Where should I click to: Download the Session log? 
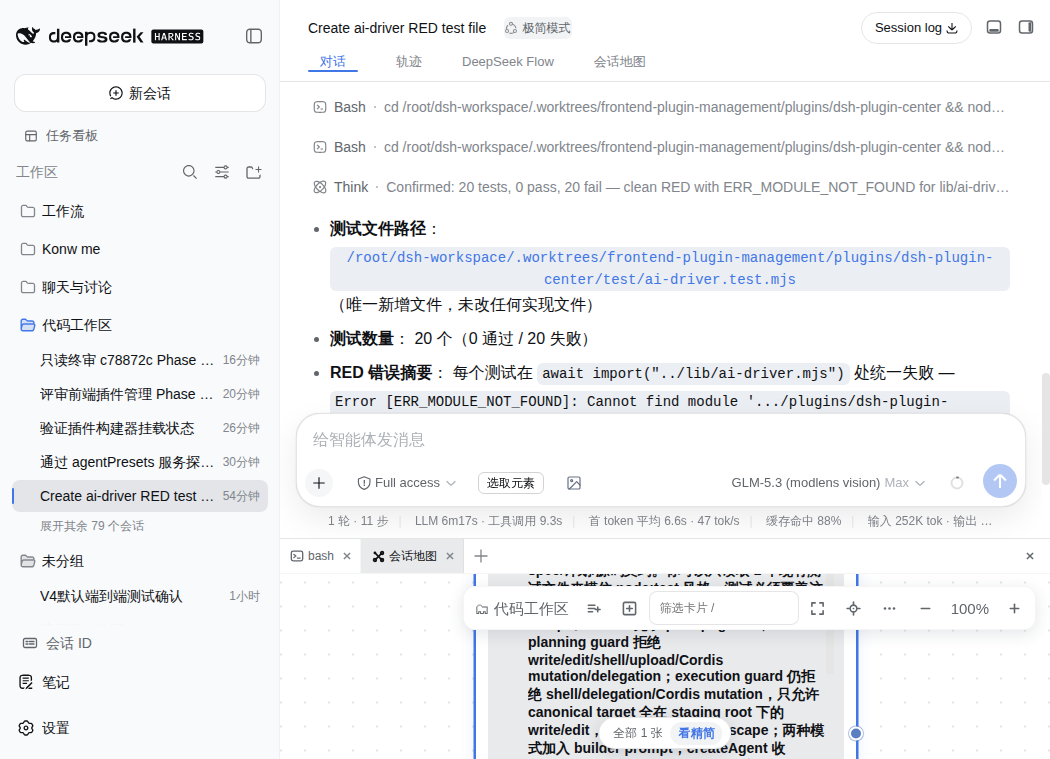tap(915, 28)
